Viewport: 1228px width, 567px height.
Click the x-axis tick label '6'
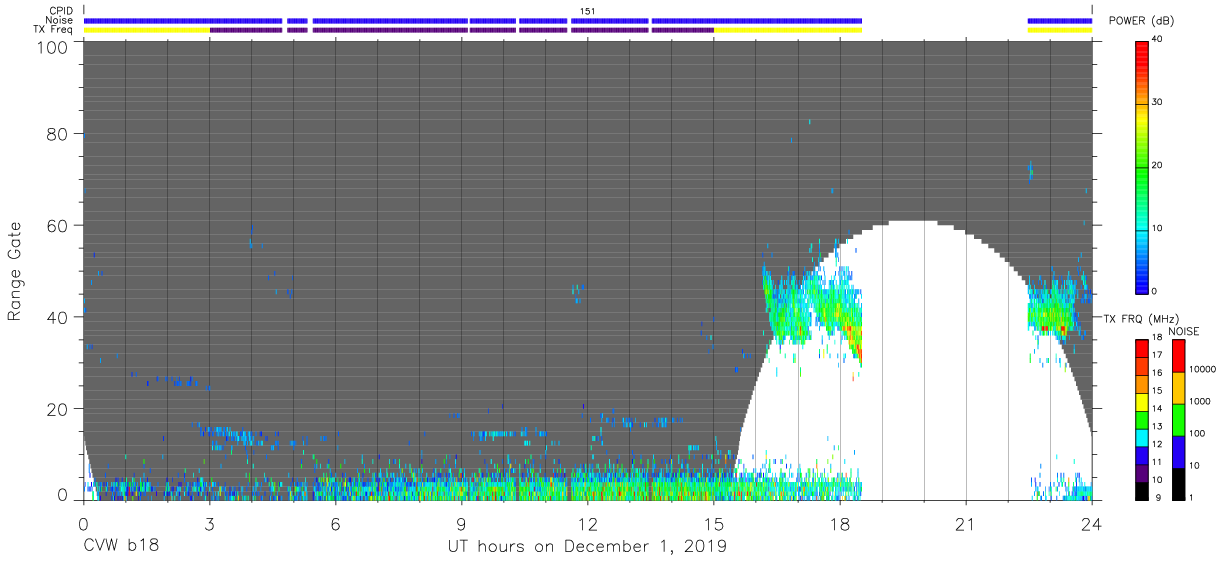click(335, 523)
